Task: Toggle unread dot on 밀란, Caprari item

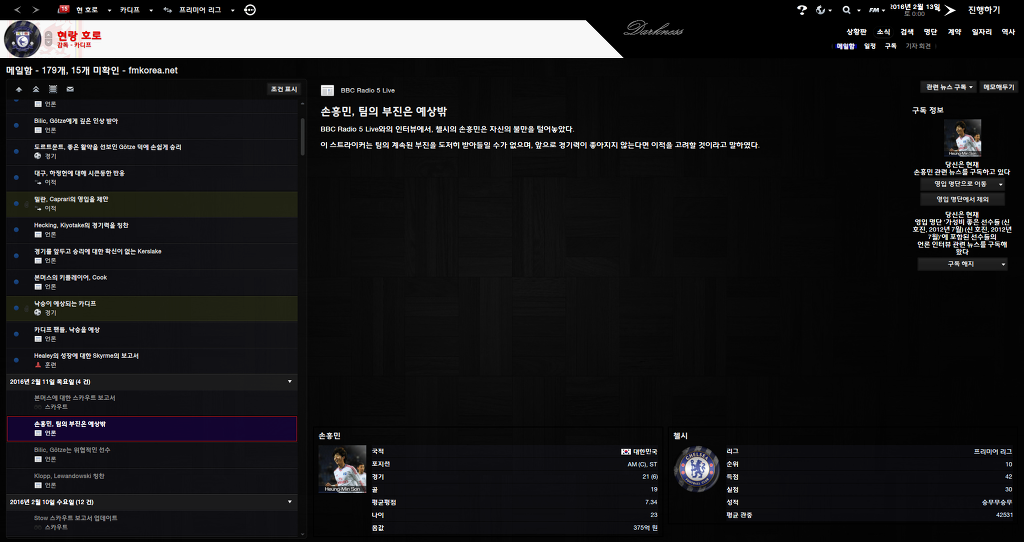Action: click(x=17, y=204)
